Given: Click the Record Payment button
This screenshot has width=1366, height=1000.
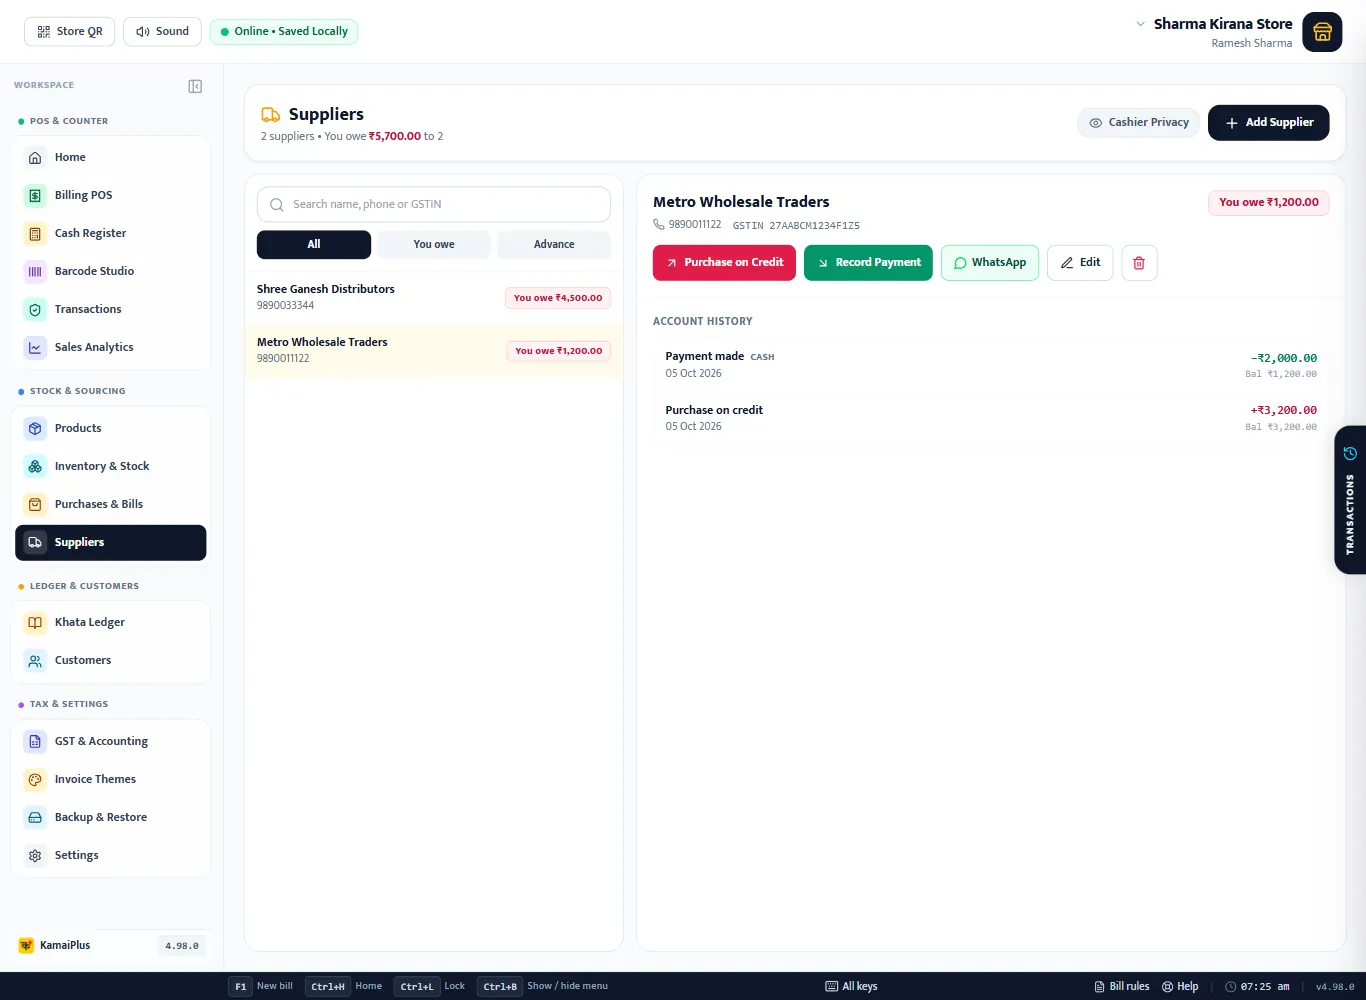Looking at the screenshot, I should coord(868,263).
